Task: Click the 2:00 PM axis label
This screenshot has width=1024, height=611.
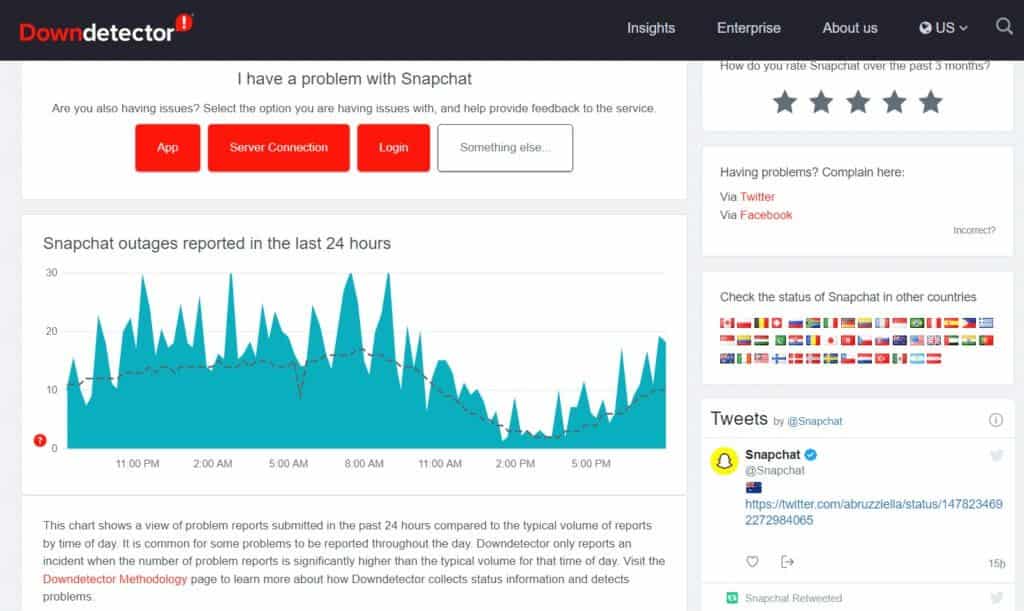Action: click(x=515, y=463)
